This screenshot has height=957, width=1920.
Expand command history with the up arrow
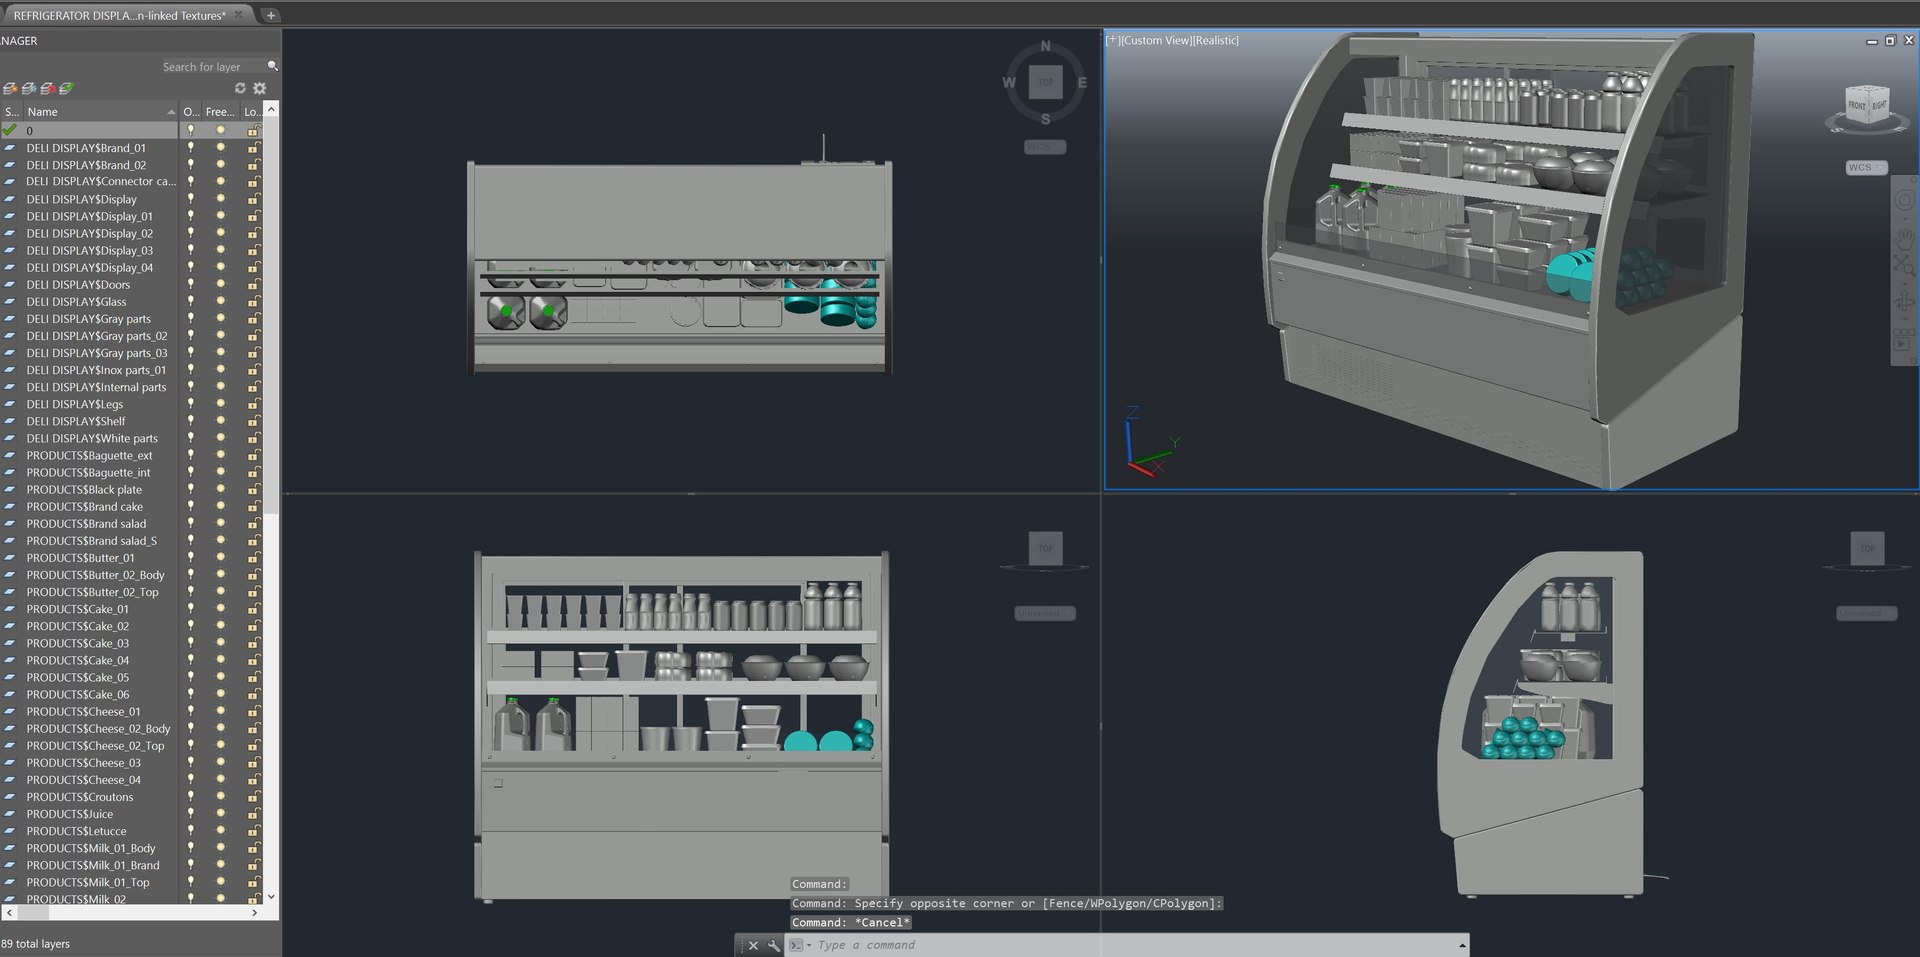click(x=1462, y=945)
